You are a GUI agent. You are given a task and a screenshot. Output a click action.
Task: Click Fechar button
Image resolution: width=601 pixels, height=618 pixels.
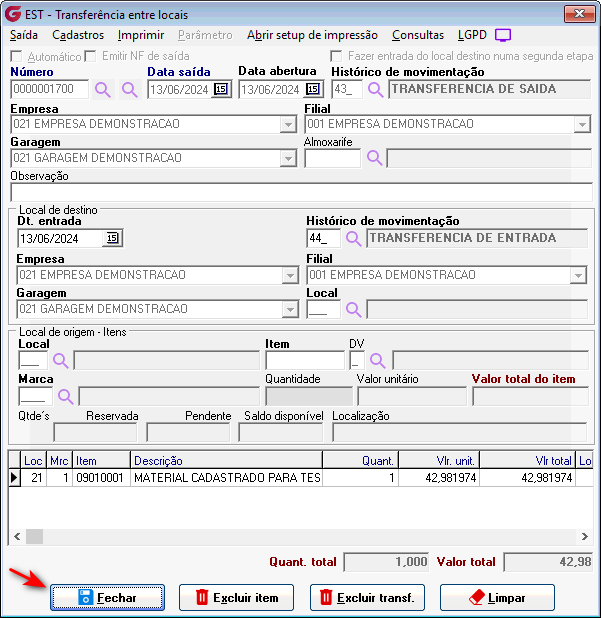pyautogui.click(x=107, y=598)
